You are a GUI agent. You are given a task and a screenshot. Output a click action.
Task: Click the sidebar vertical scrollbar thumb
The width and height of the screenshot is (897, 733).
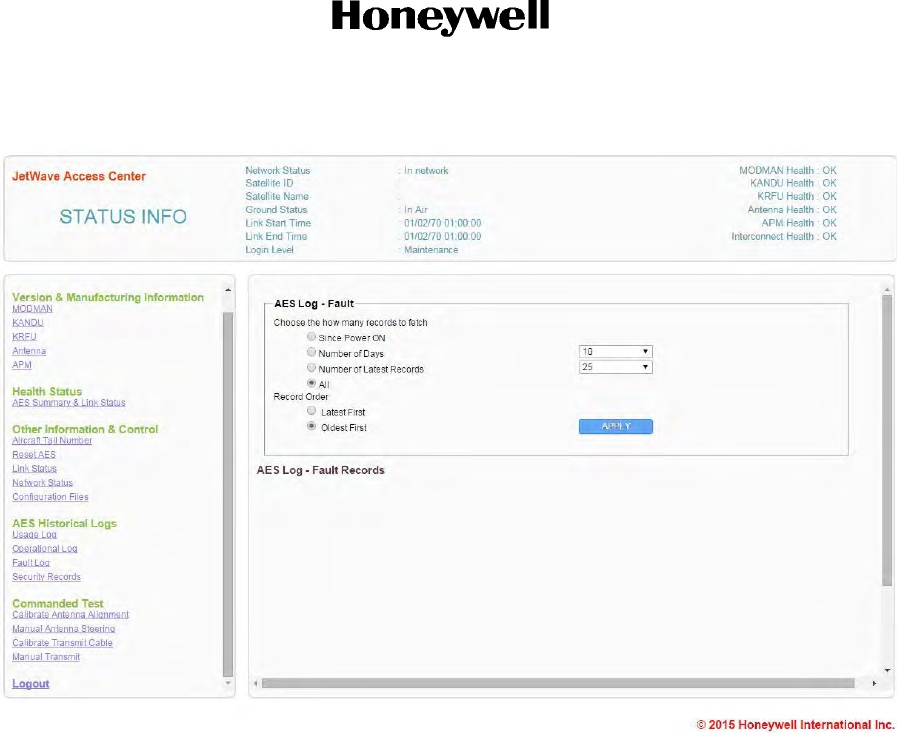coord(228,494)
